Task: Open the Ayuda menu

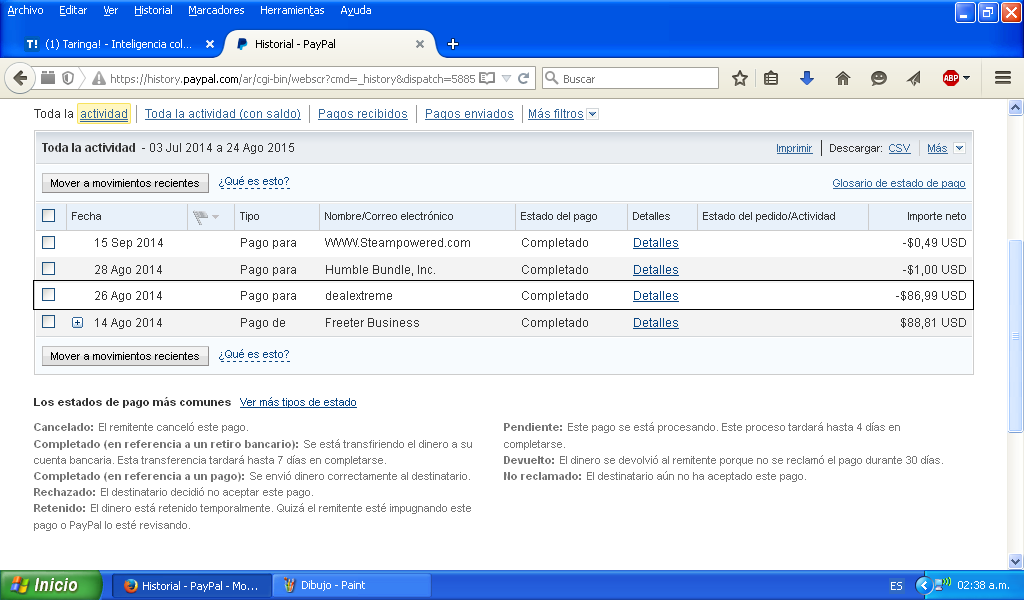Action: pos(356,10)
